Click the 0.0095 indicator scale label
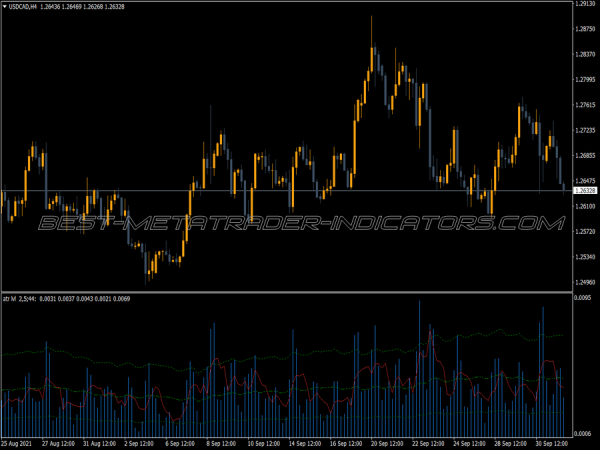600x450 pixels. tap(583, 298)
